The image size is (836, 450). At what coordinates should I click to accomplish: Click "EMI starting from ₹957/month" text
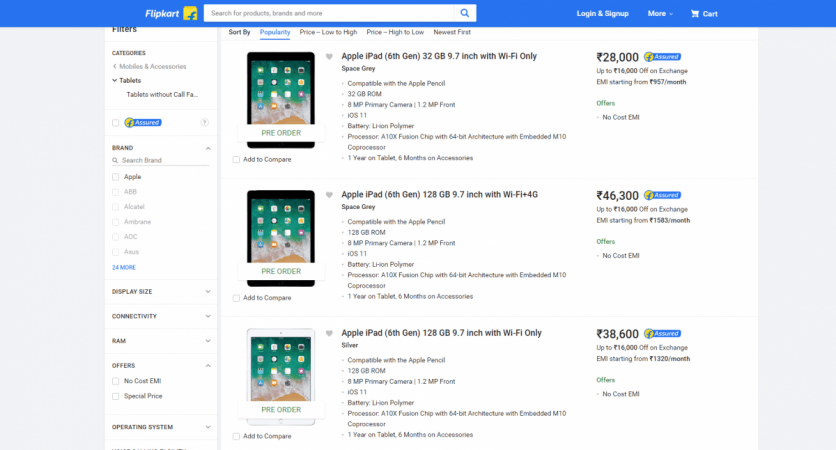pyautogui.click(x=641, y=82)
